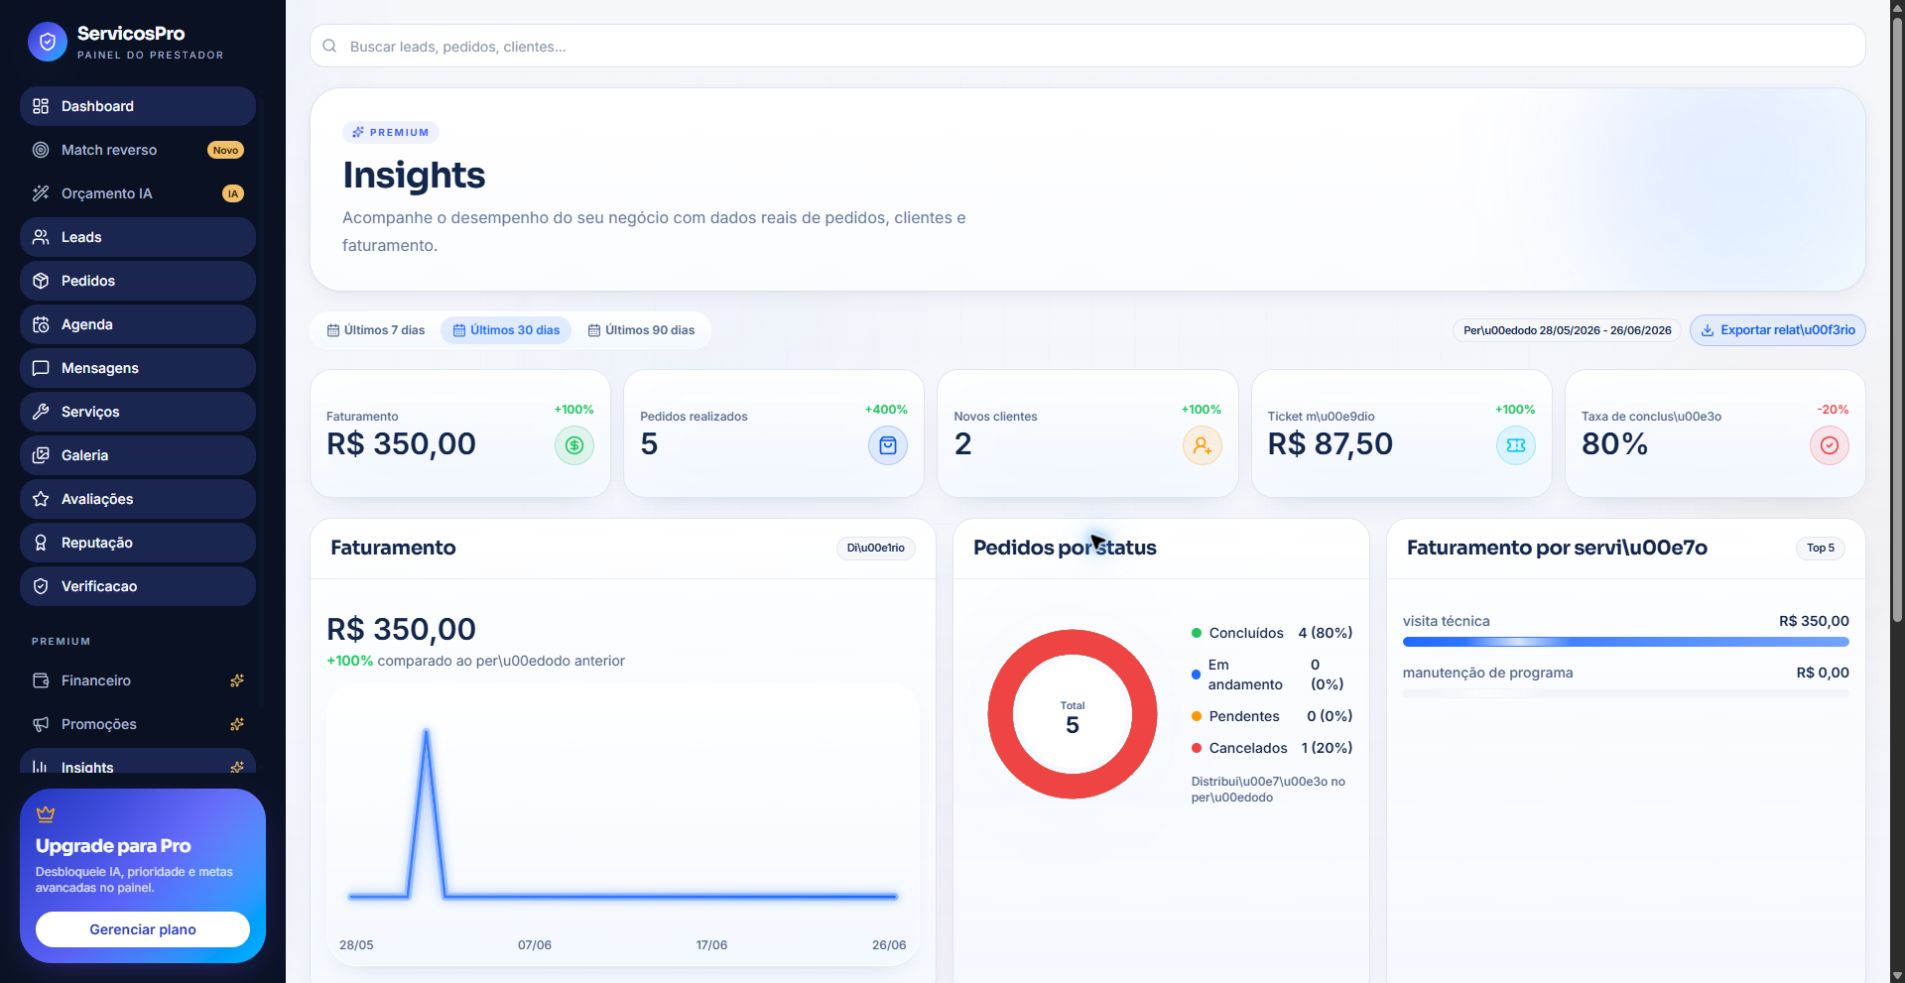Click the Novos clientes user icon
This screenshot has height=983, width=1905.
(1202, 445)
